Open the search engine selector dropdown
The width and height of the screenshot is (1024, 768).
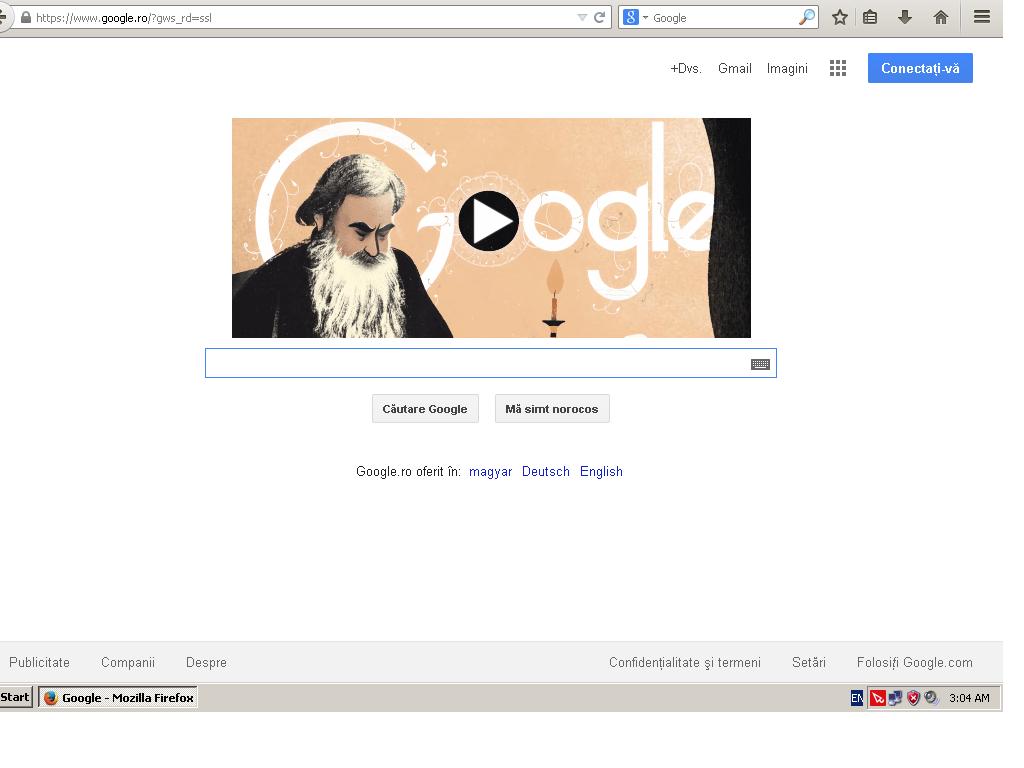coord(635,18)
